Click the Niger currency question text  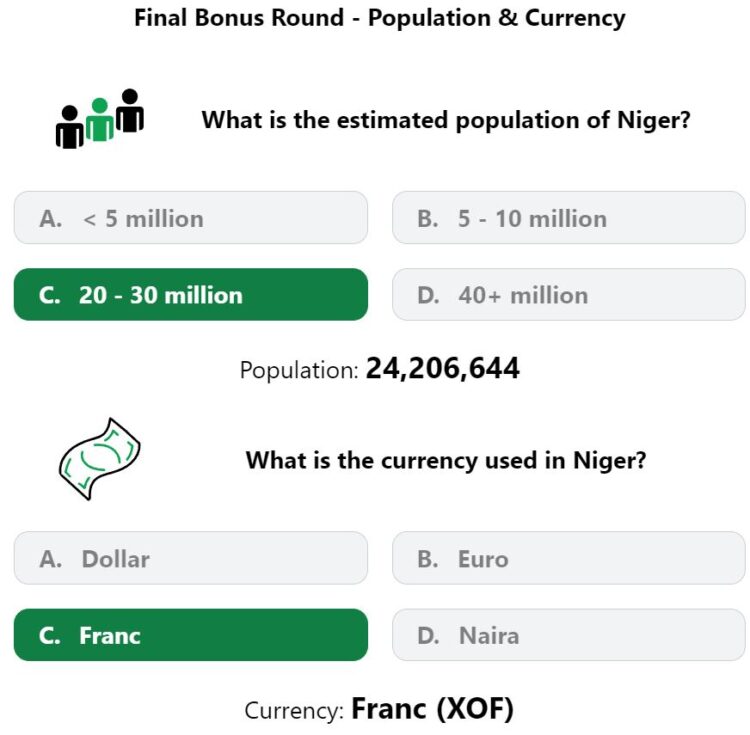[446, 461]
